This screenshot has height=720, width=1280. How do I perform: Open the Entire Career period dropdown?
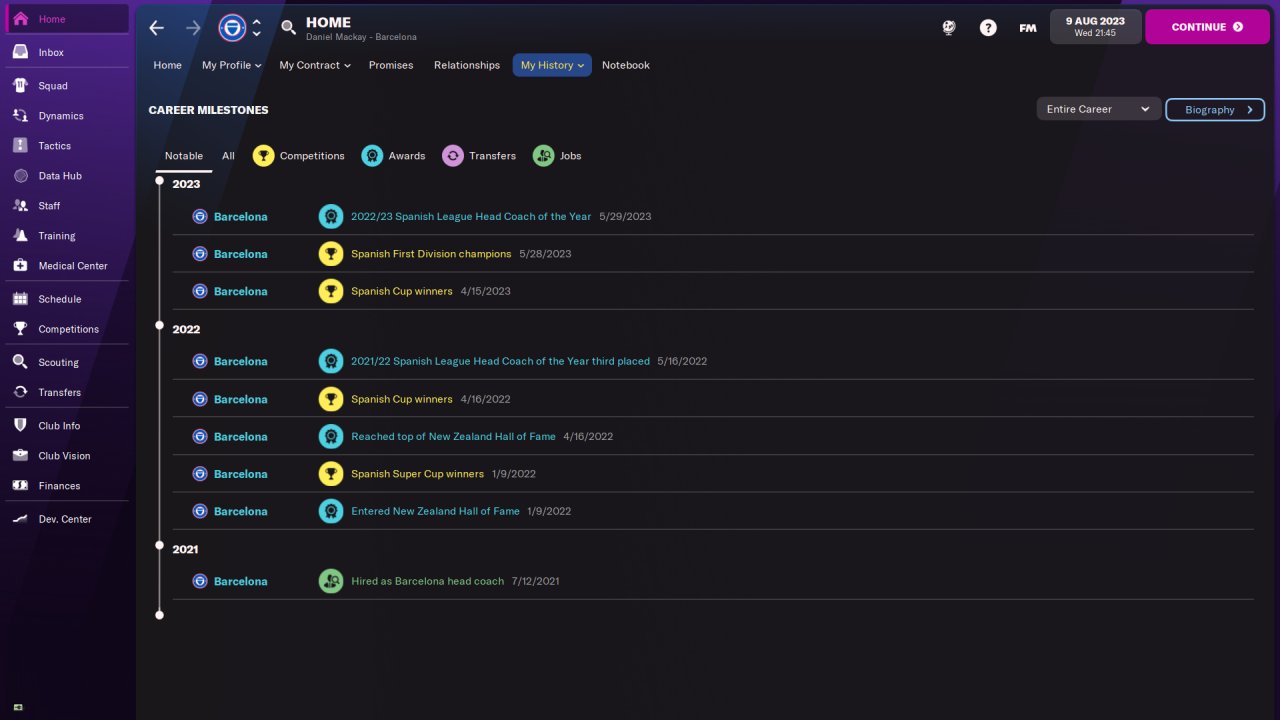[1099, 109]
